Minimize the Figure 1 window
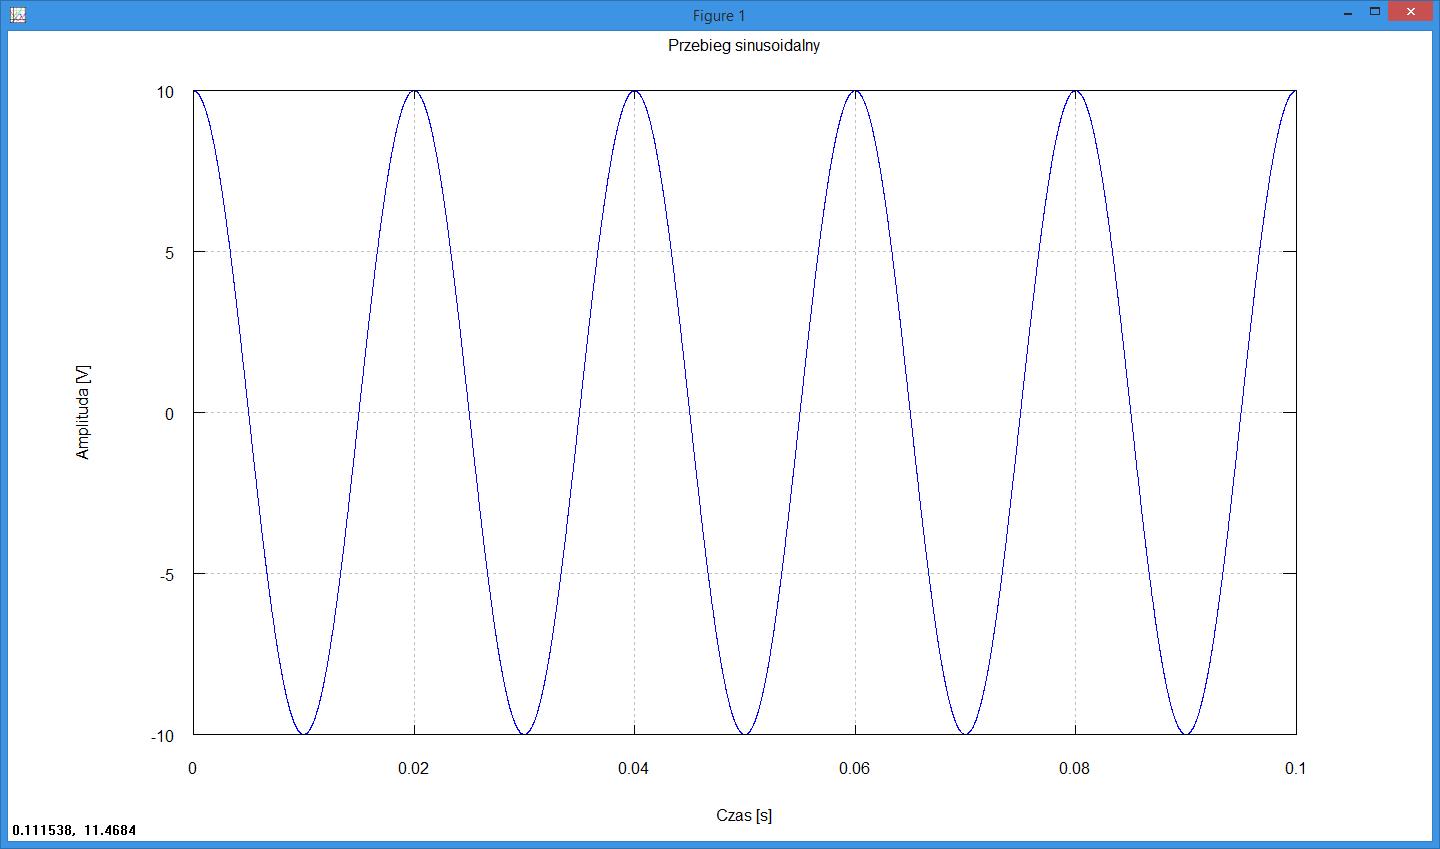1440x849 pixels. point(1350,12)
